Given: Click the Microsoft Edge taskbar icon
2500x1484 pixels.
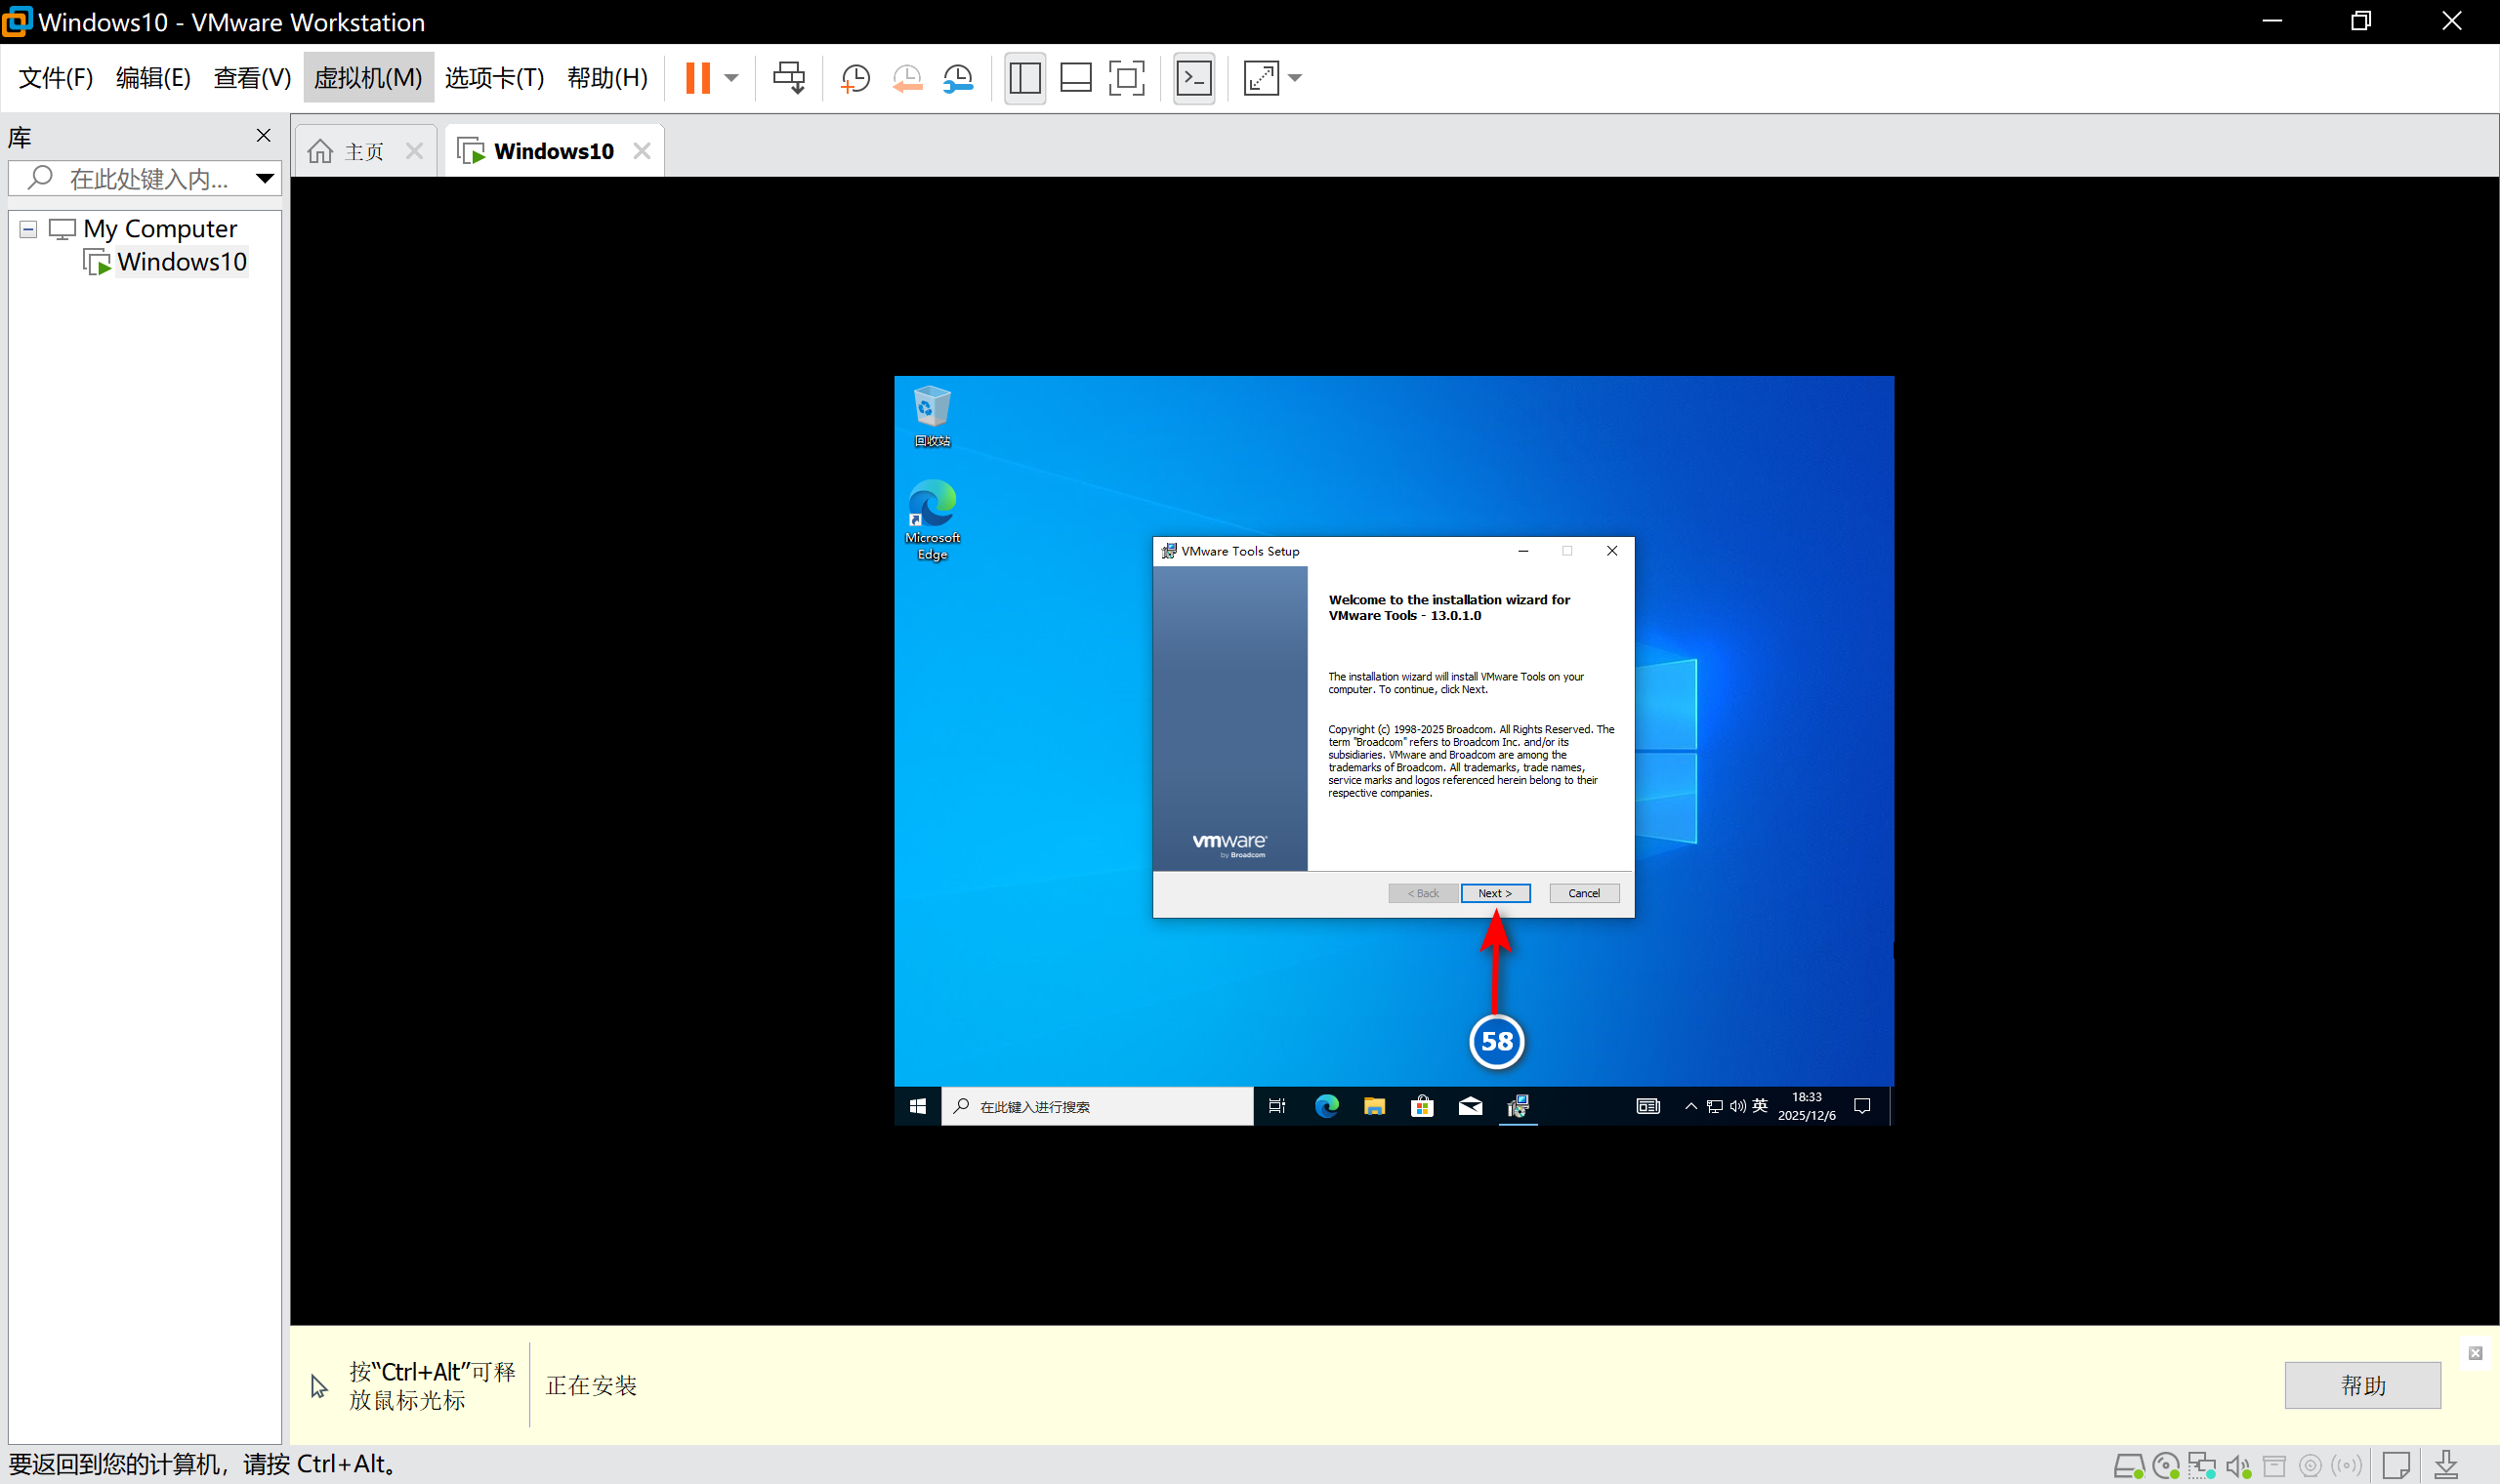Looking at the screenshot, I should click(1326, 1105).
